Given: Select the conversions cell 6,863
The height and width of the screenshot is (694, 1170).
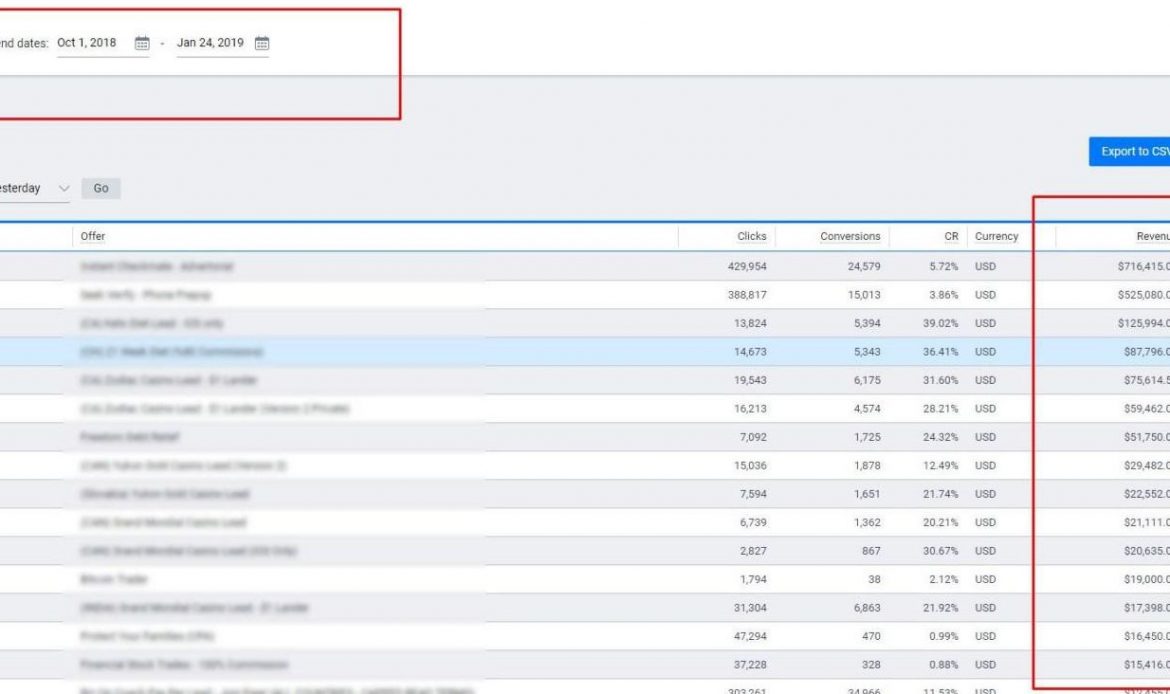Looking at the screenshot, I should (867, 607).
